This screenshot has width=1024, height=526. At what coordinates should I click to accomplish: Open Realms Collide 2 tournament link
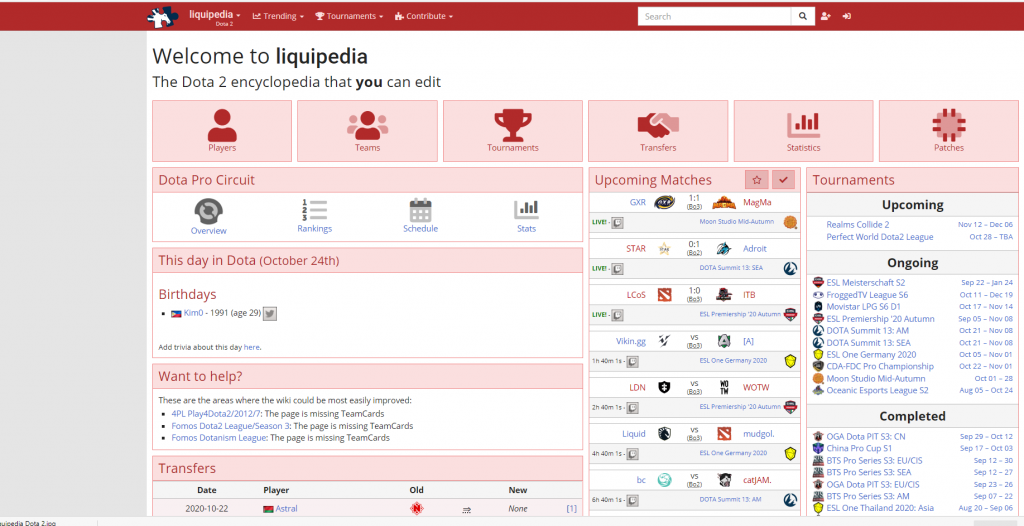857,224
